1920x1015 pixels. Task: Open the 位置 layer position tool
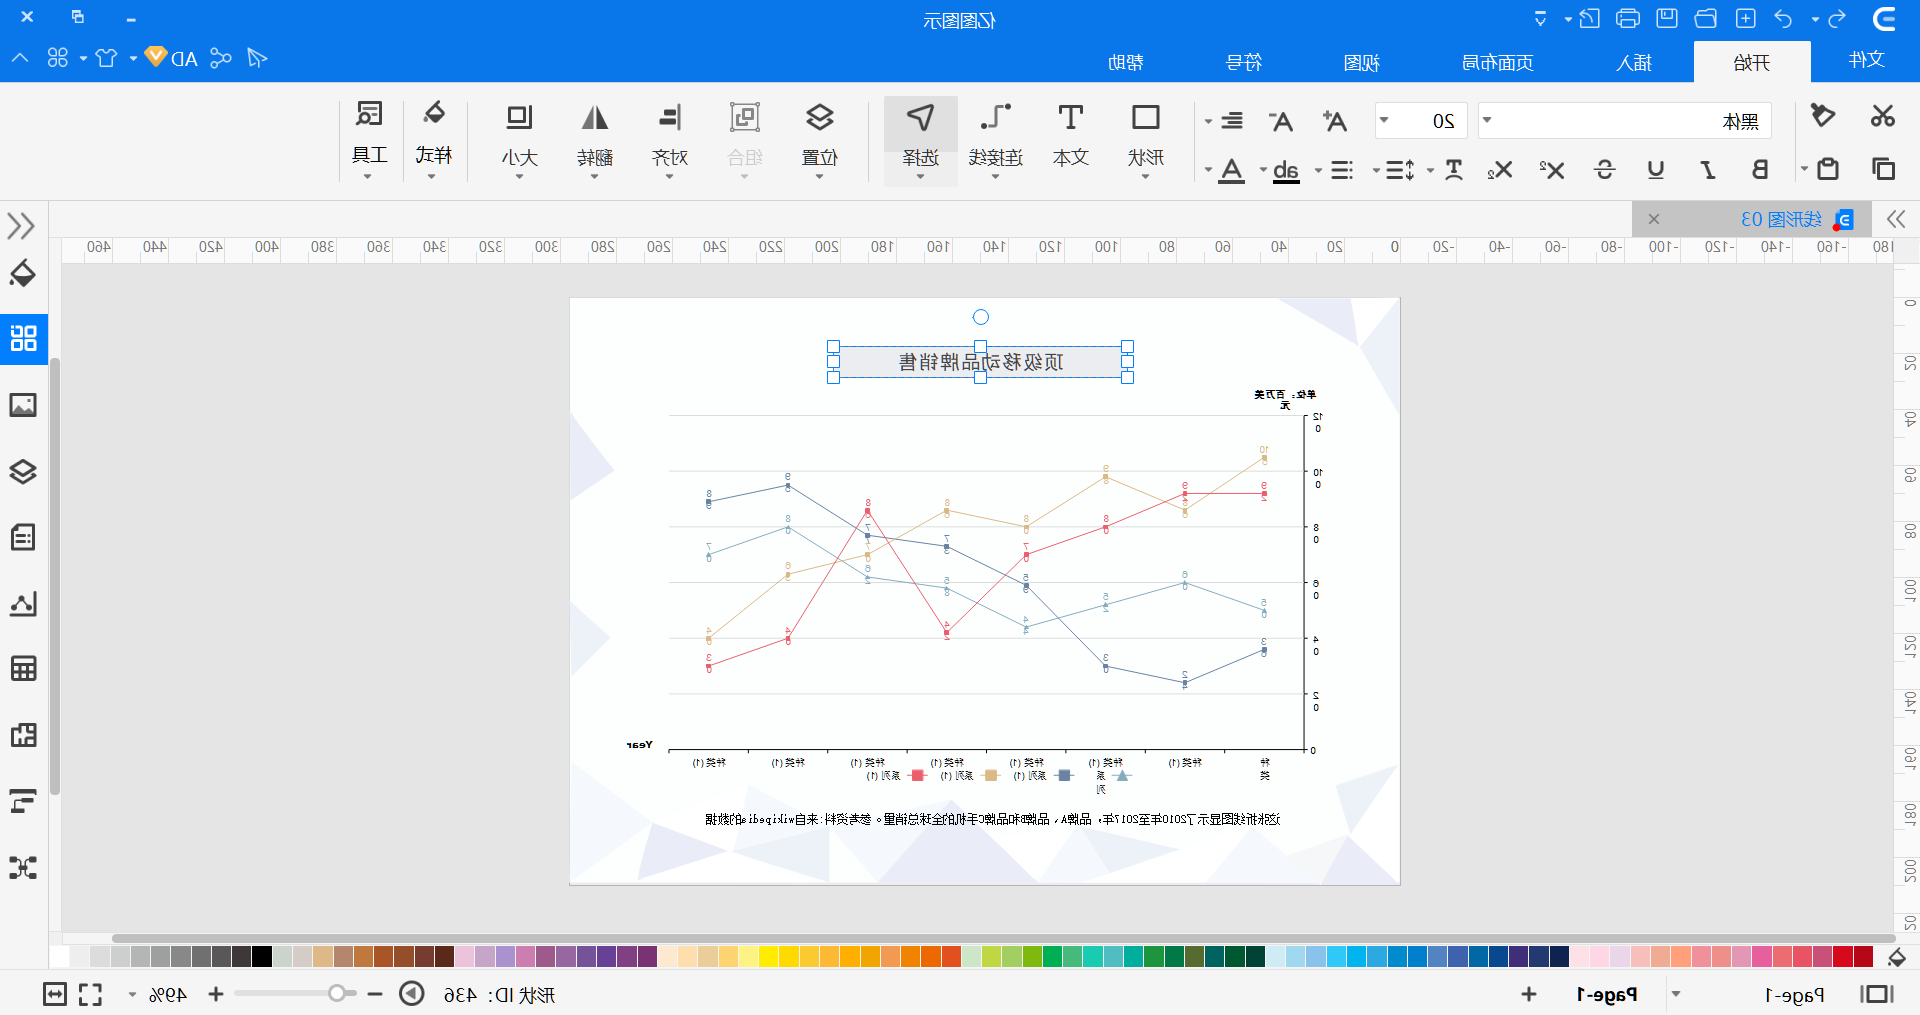819,138
